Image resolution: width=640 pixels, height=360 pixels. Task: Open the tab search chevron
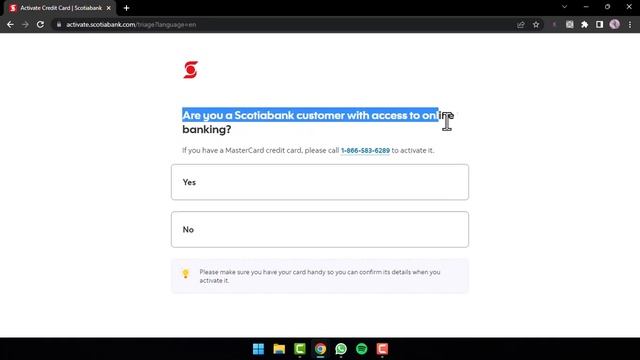pos(564,7)
